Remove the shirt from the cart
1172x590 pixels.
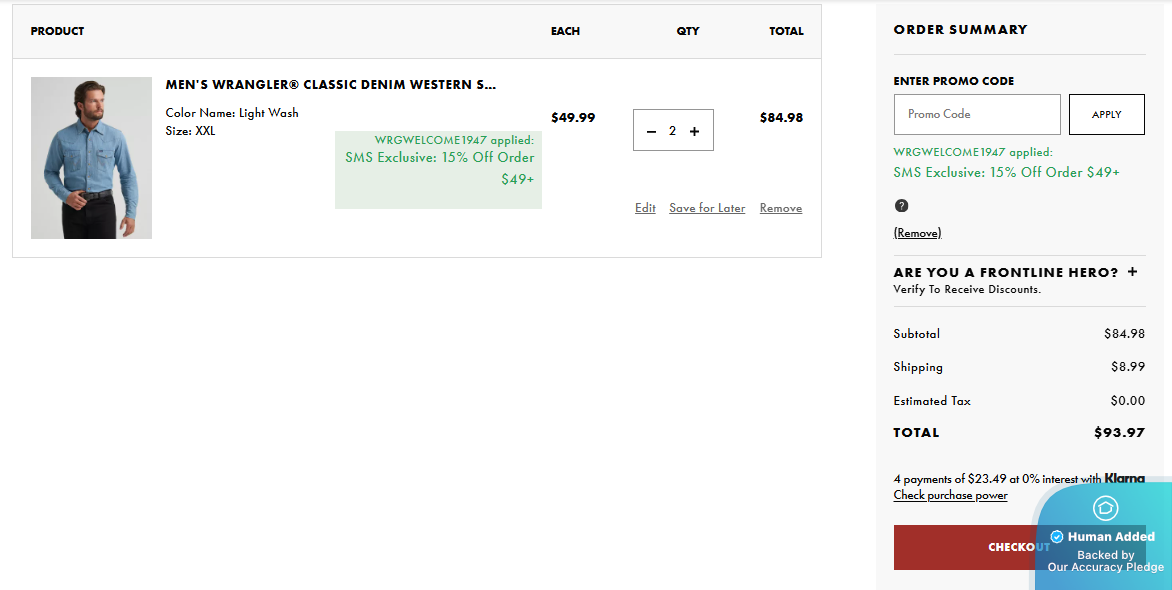pyautogui.click(x=781, y=208)
